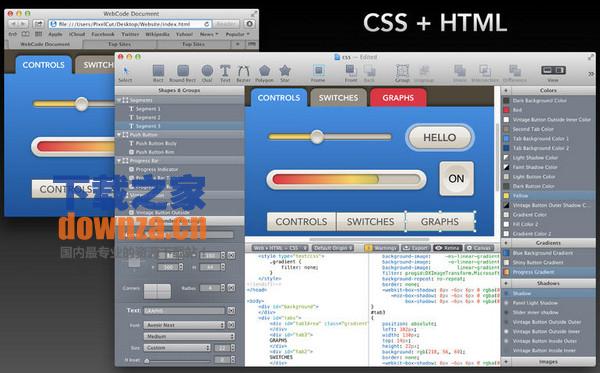This screenshot has height=373, width=600.
Task: Select CONTROLS tab in Safari window
Action: pyautogui.click(x=43, y=65)
